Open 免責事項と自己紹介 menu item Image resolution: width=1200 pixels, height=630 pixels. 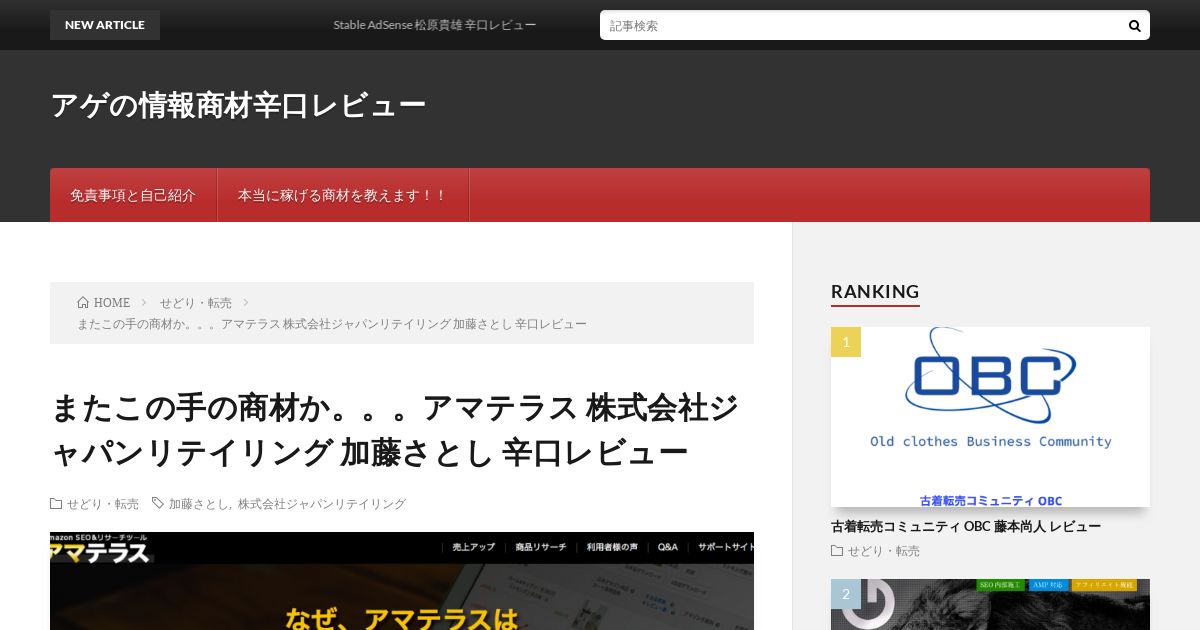coord(133,195)
